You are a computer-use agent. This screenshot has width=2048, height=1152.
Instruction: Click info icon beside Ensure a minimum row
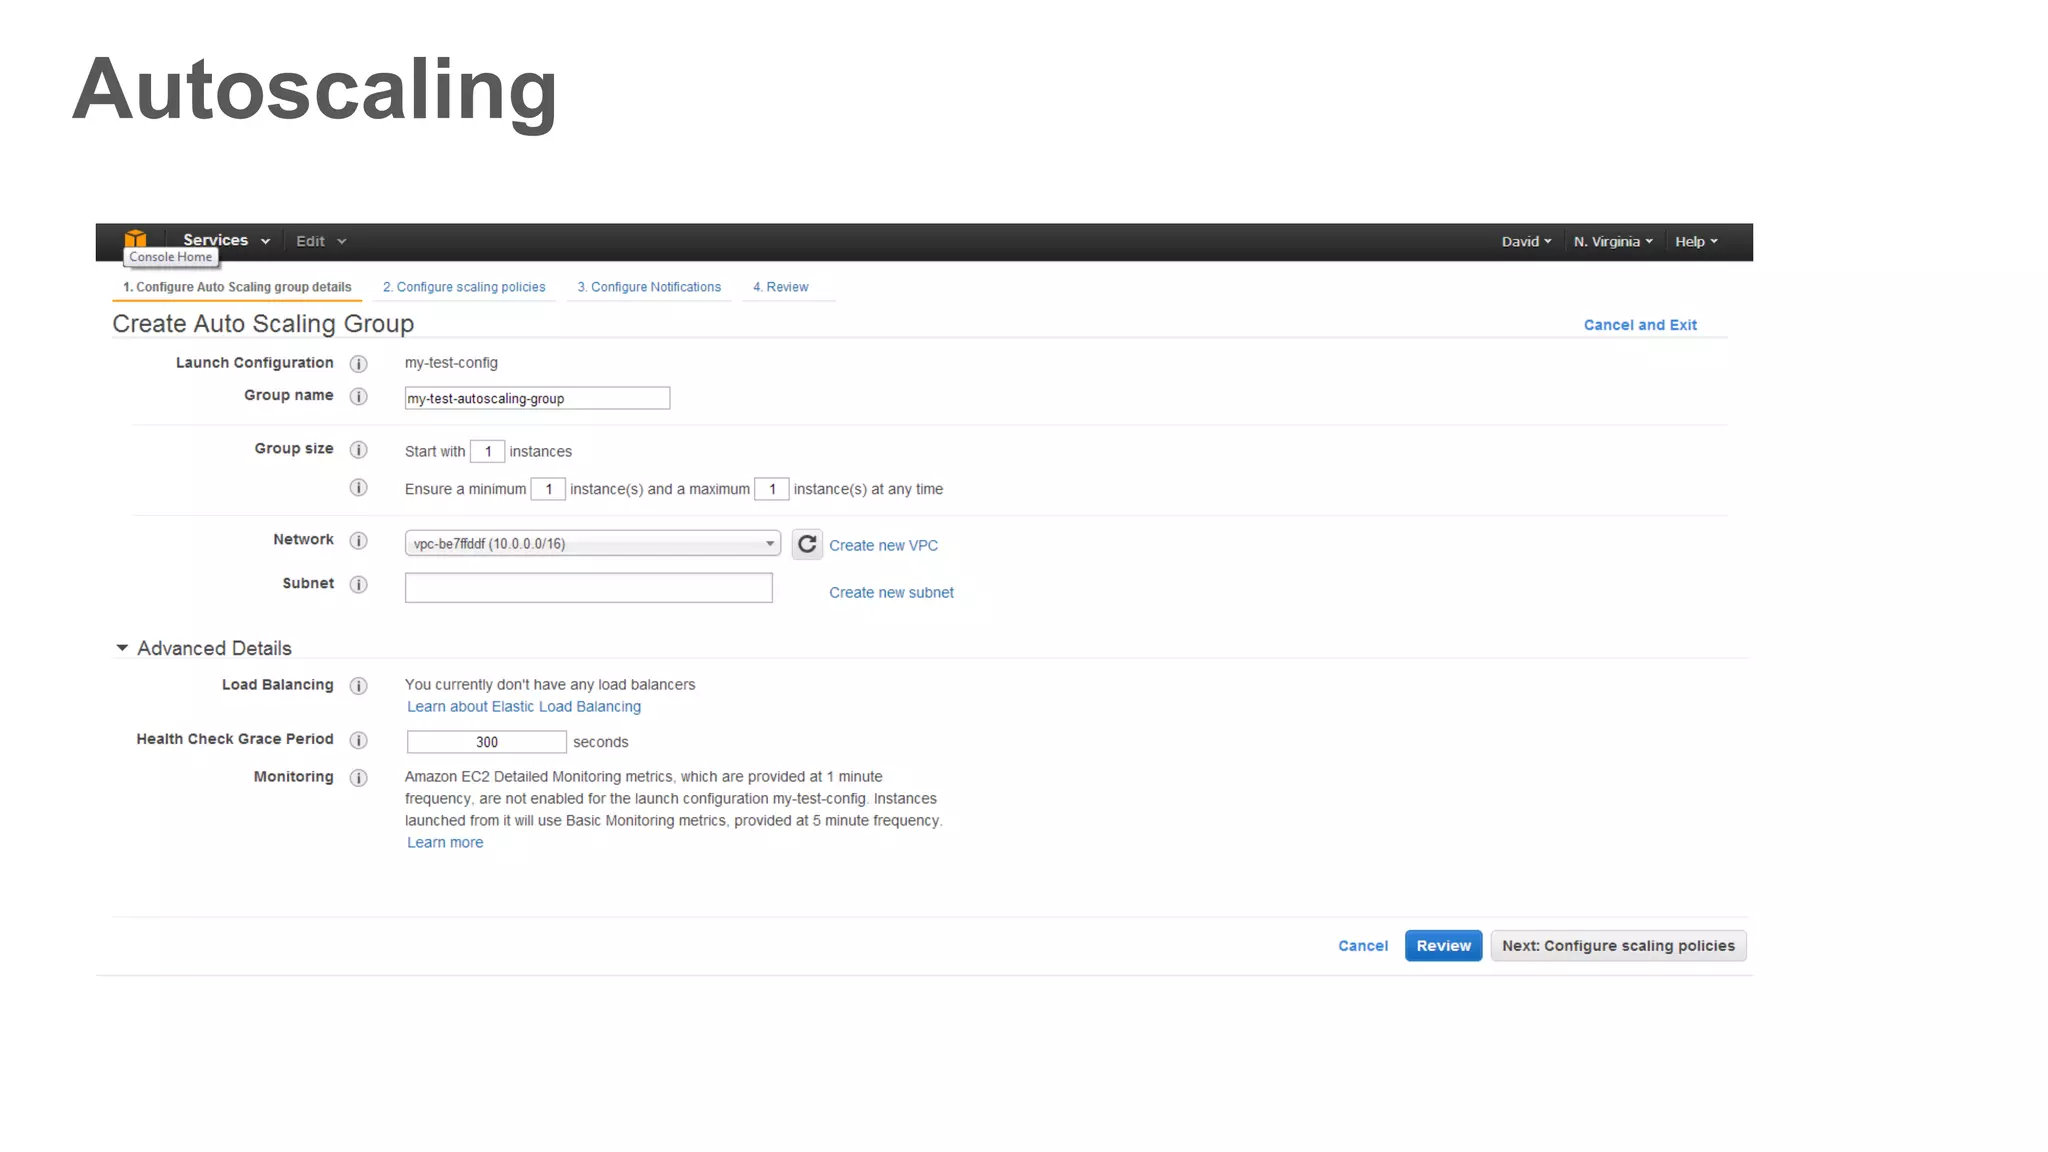click(358, 488)
